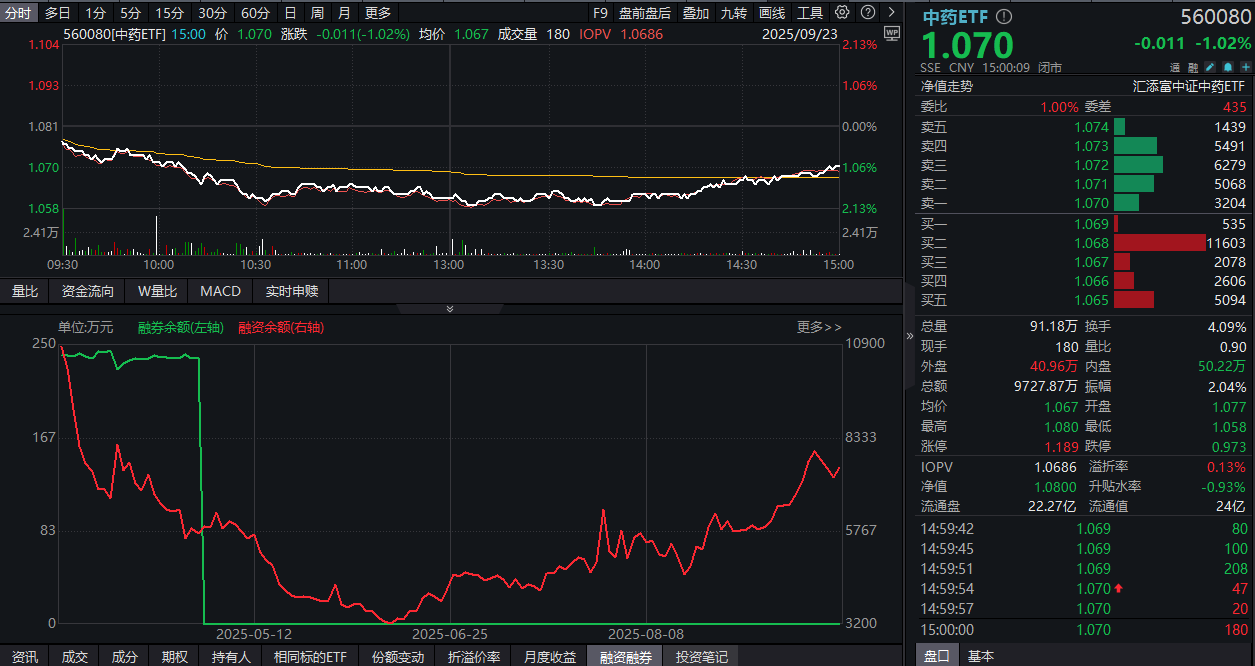
Task: Toggle 叠加 overlay option
Action: [696, 13]
